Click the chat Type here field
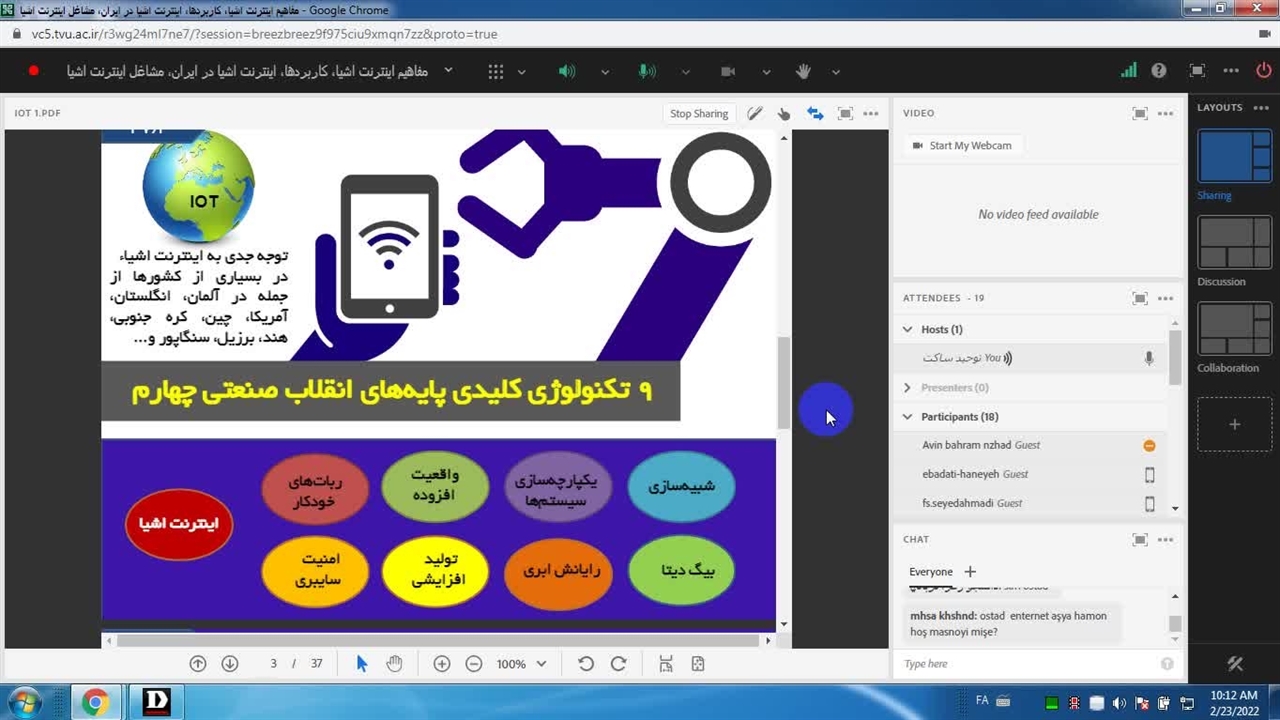1280x720 pixels. pyautogui.click(x=1025, y=664)
